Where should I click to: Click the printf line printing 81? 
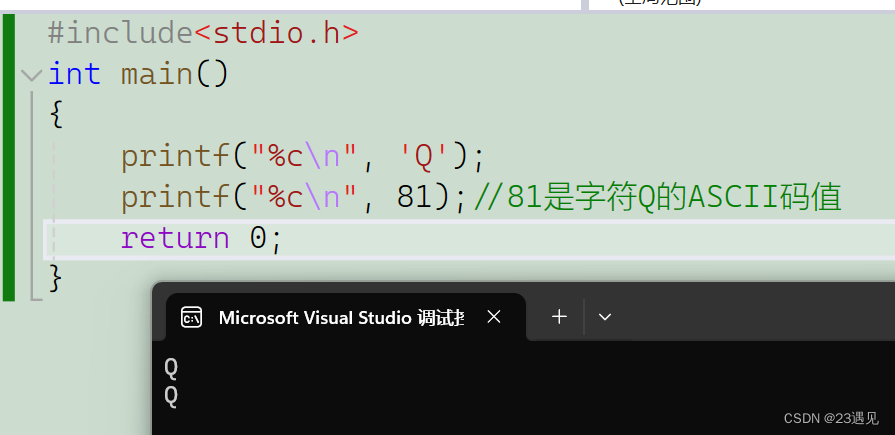point(295,198)
